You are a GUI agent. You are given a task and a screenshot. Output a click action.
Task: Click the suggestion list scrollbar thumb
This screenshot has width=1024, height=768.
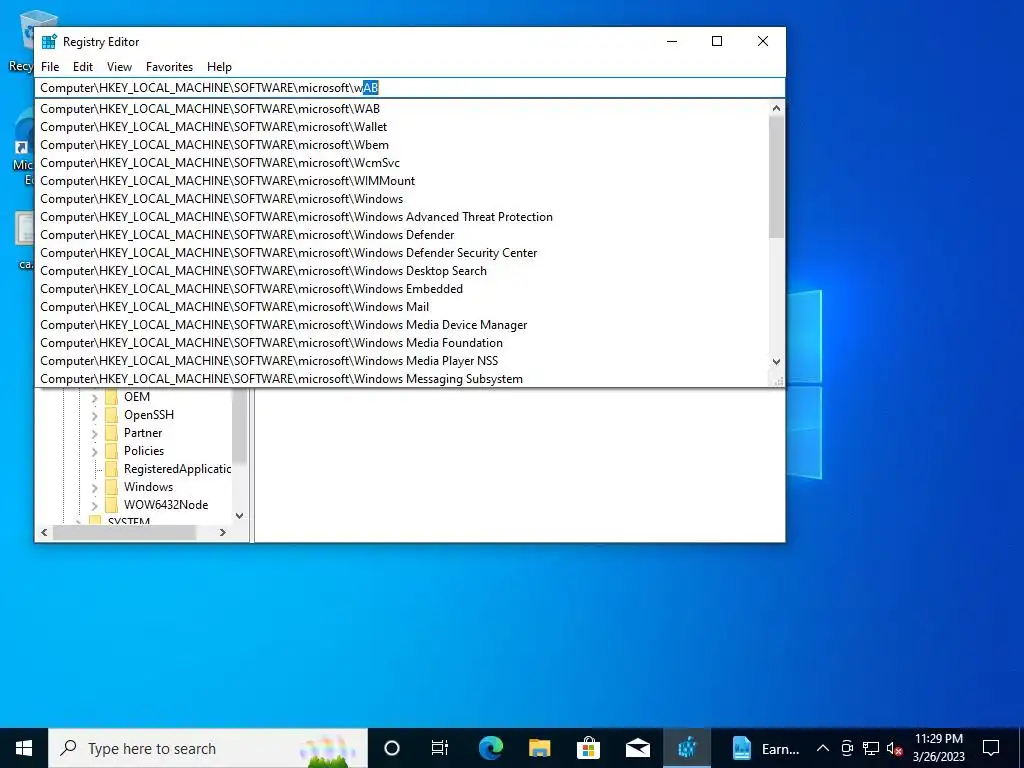776,177
